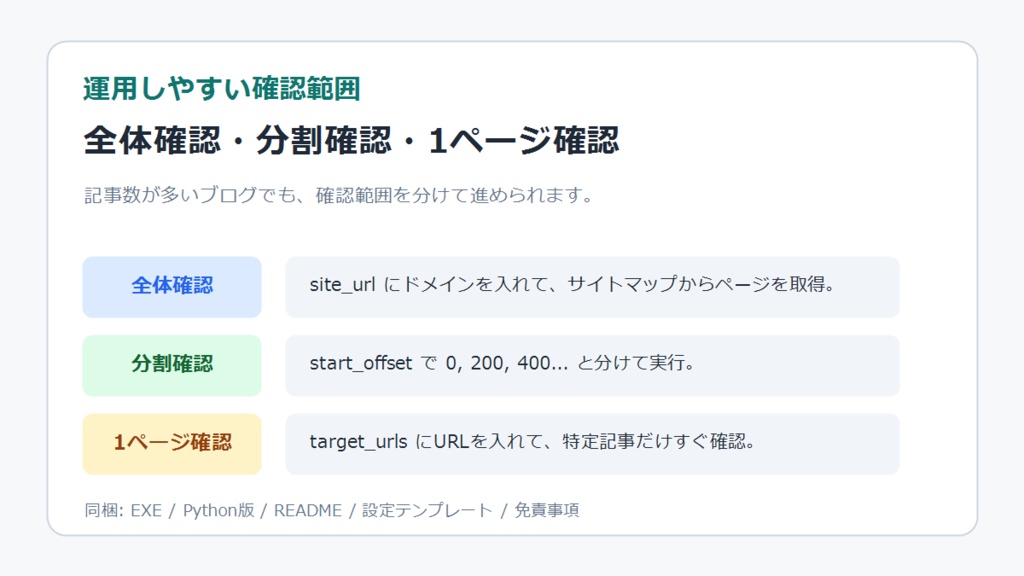The height and width of the screenshot is (576, 1024).
Task: Click the blue 全体確認 label
Action: coord(172,287)
